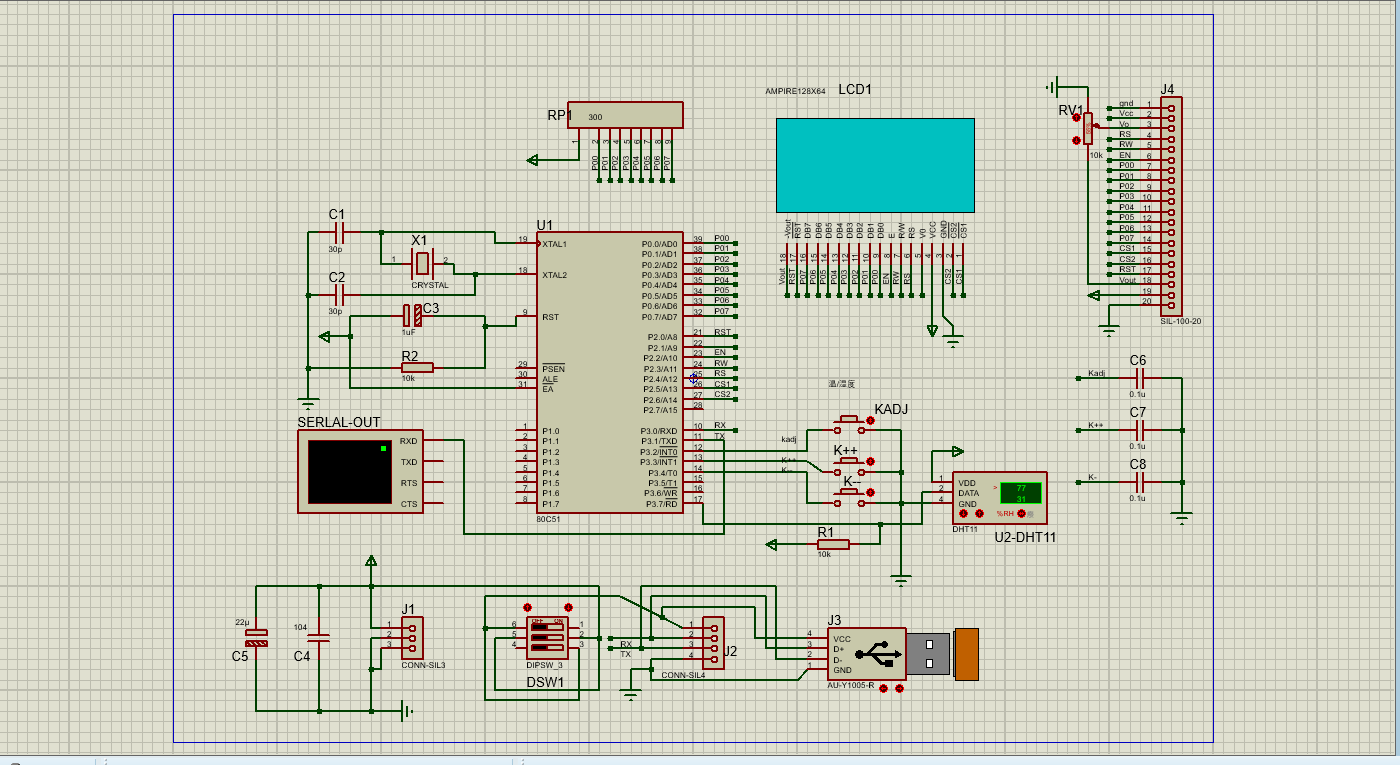Click the DIPSW_3 label text

pos(546,665)
